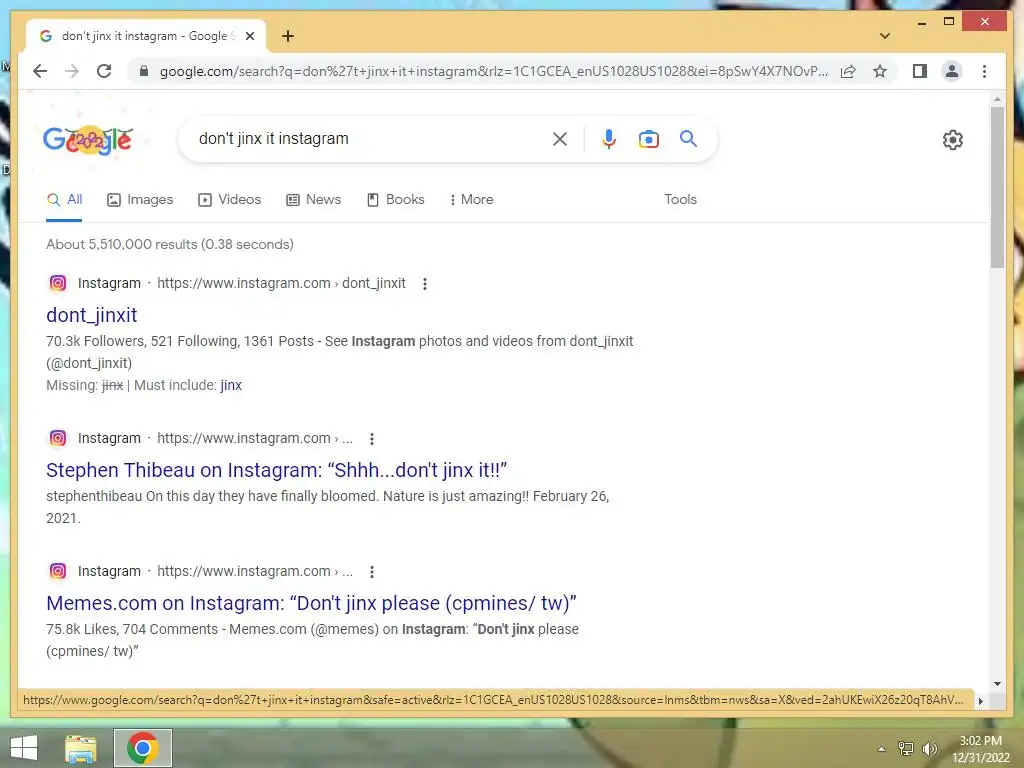The image size is (1024, 768).
Task: Click the Google doodle logo
Action: 88,139
